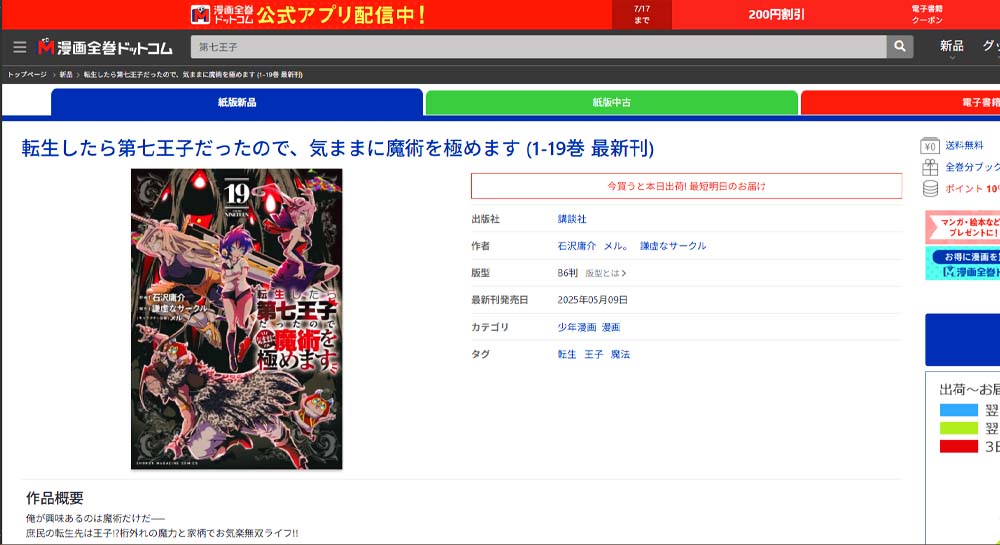This screenshot has height=545, width=1000.
Task: Click the green shipping legend swatch
Action: tap(959, 428)
